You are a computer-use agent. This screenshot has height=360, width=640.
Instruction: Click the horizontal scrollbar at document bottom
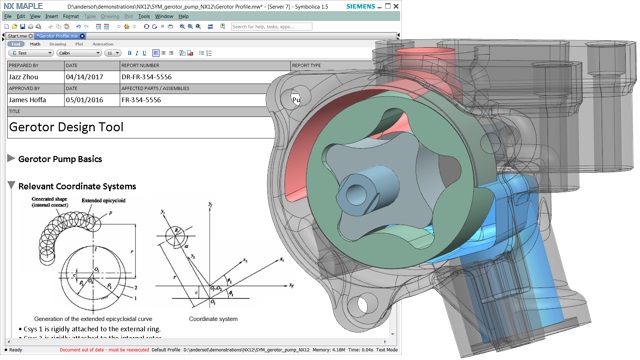pos(196,341)
